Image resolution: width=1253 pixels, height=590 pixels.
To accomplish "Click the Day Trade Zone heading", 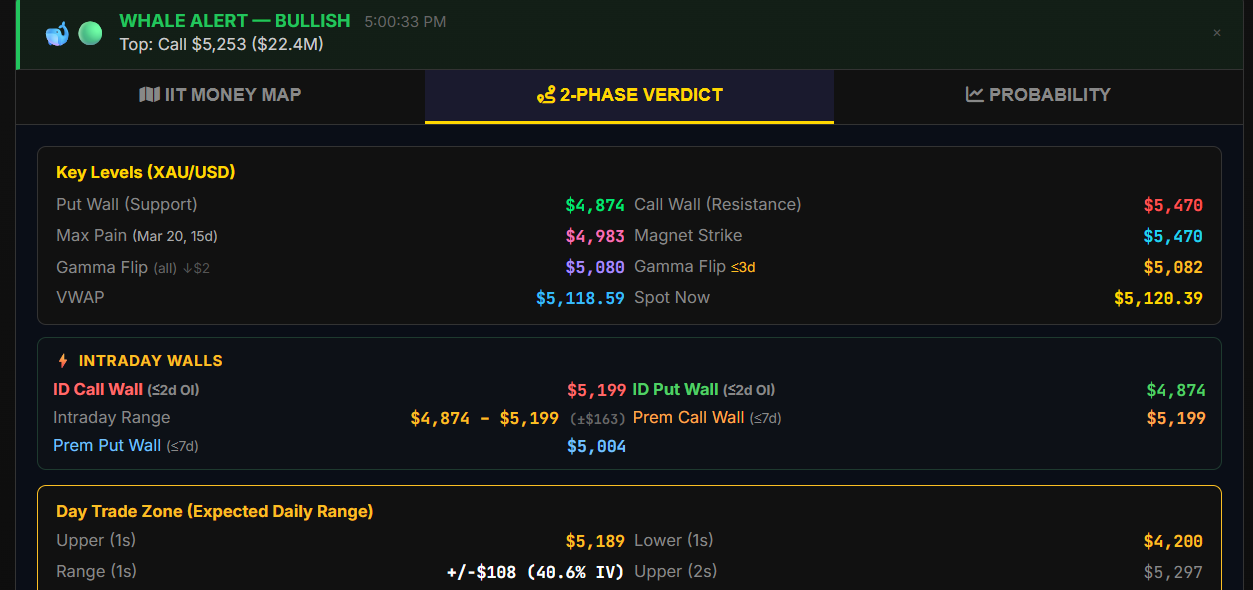I will 214,511.
